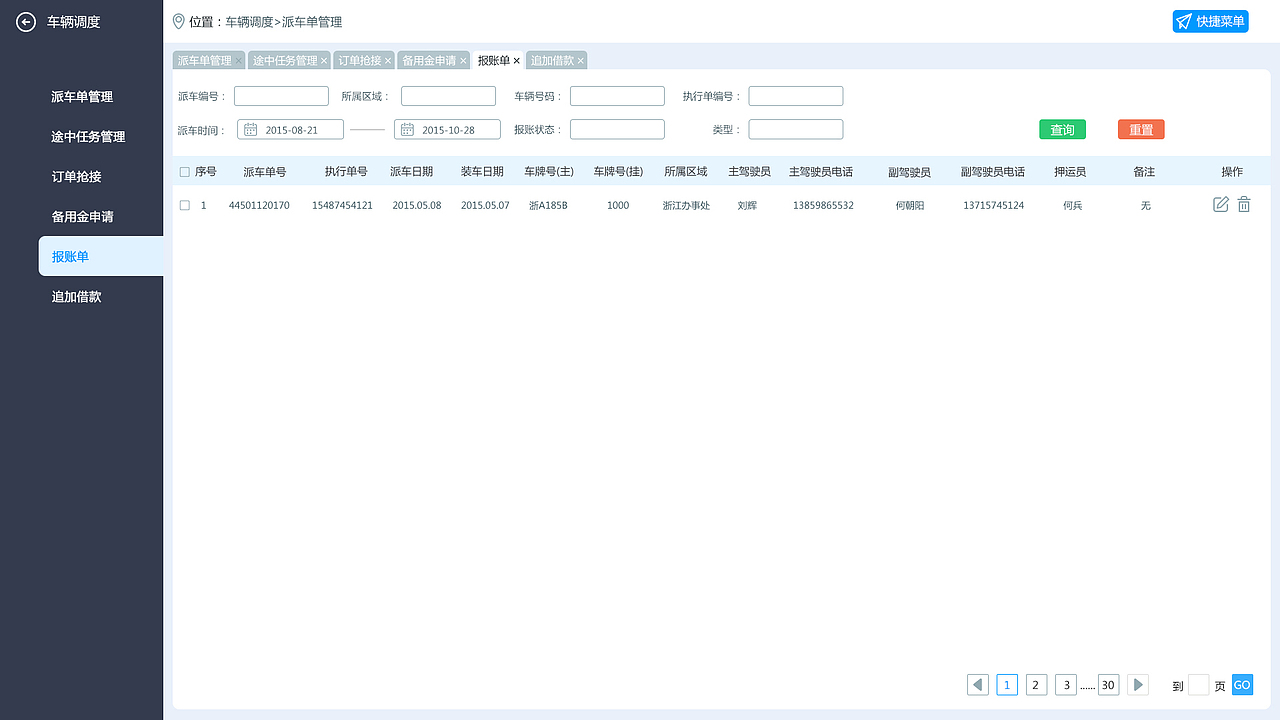The height and width of the screenshot is (720, 1280).
Task: Click the orange 重置 button
Action: (1141, 129)
